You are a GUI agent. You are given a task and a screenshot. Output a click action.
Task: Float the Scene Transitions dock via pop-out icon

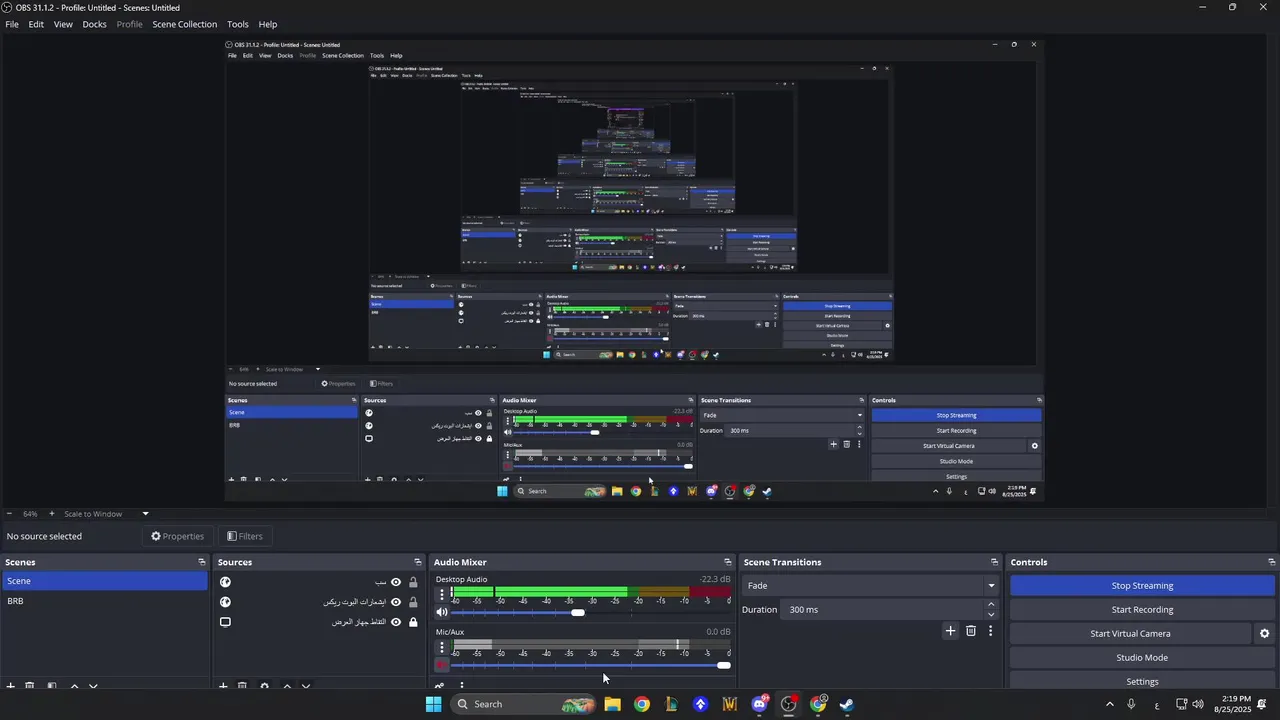pos(994,562)
